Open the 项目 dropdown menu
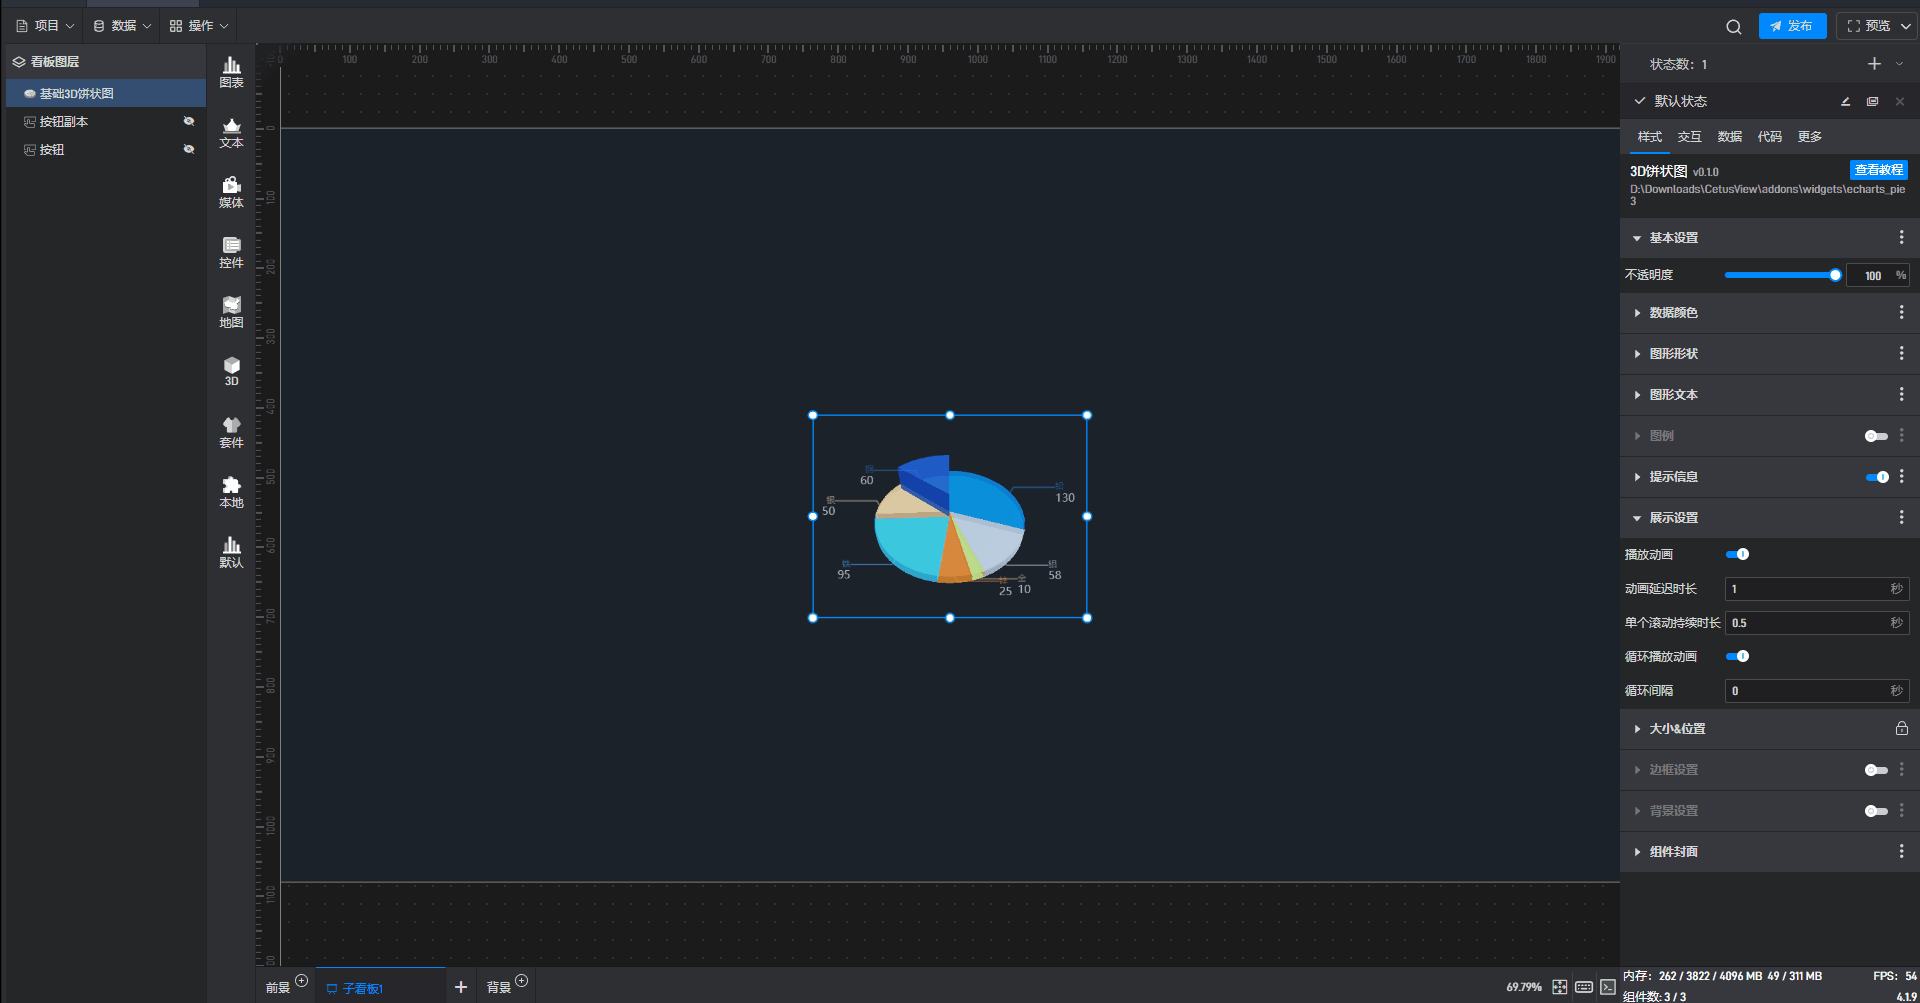This screenshot has height=1003, width=1920. (x=46, y=26)
